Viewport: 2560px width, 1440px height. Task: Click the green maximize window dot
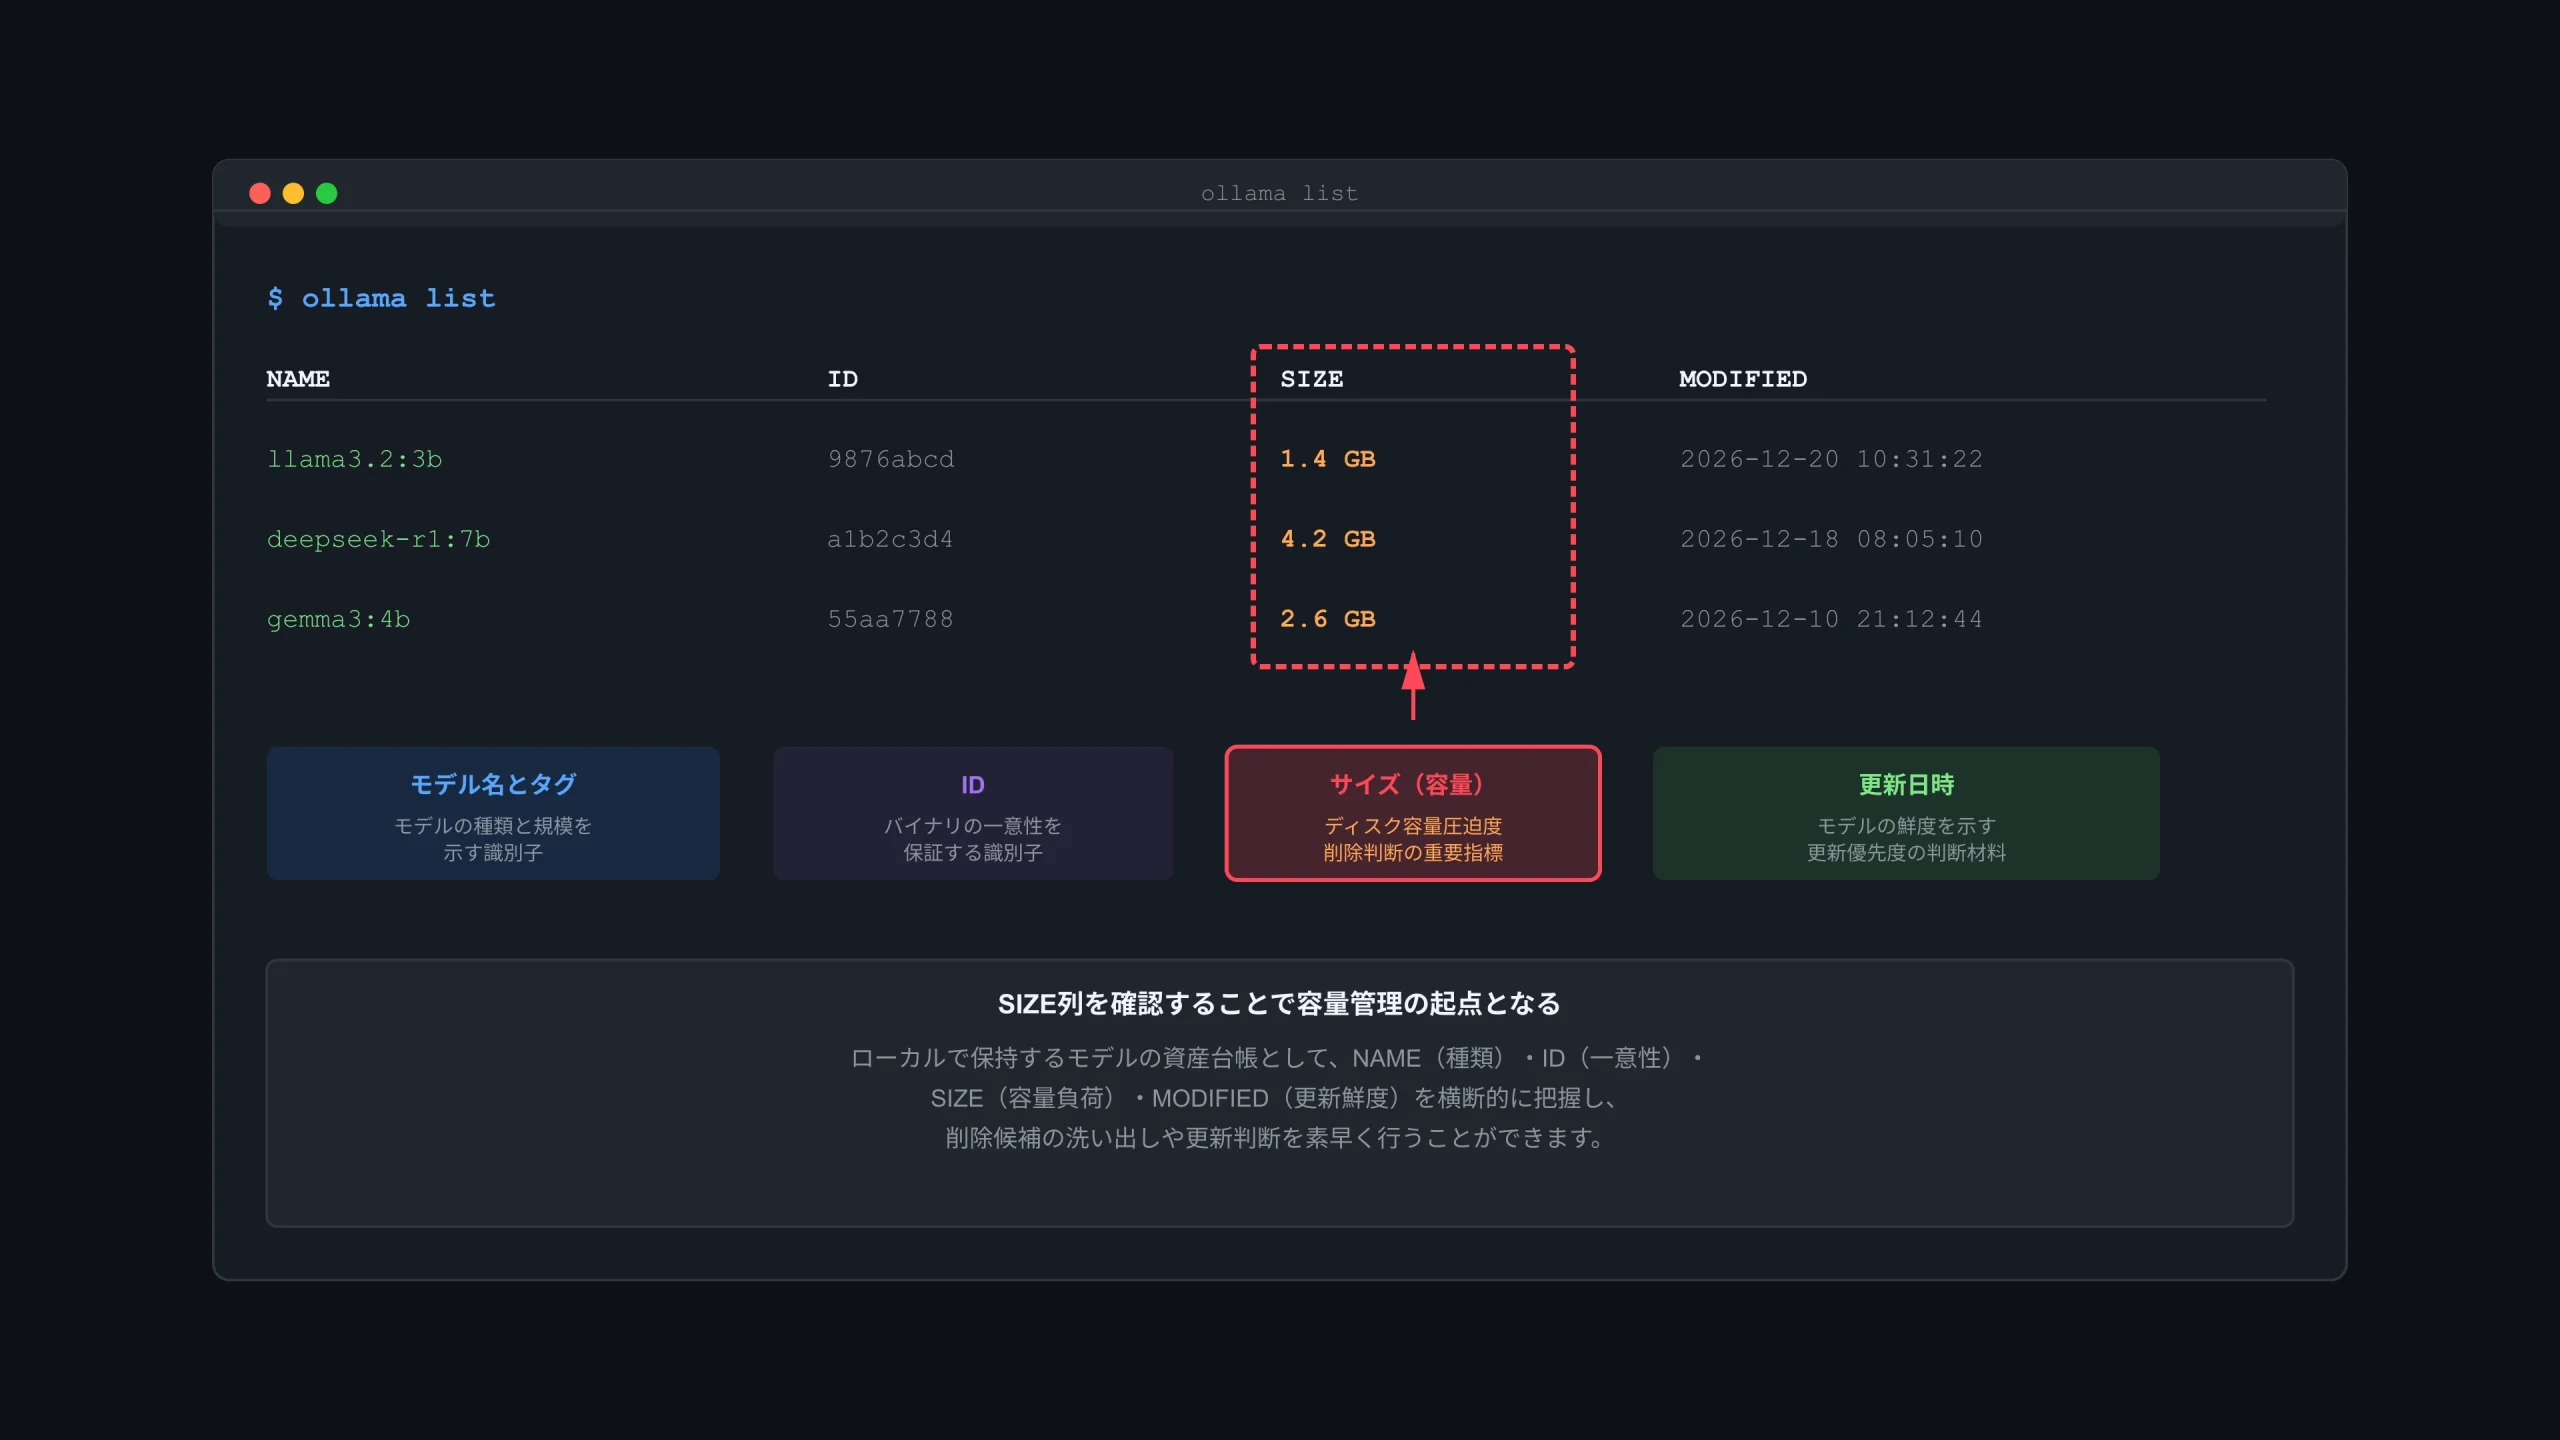pos(327,193)
